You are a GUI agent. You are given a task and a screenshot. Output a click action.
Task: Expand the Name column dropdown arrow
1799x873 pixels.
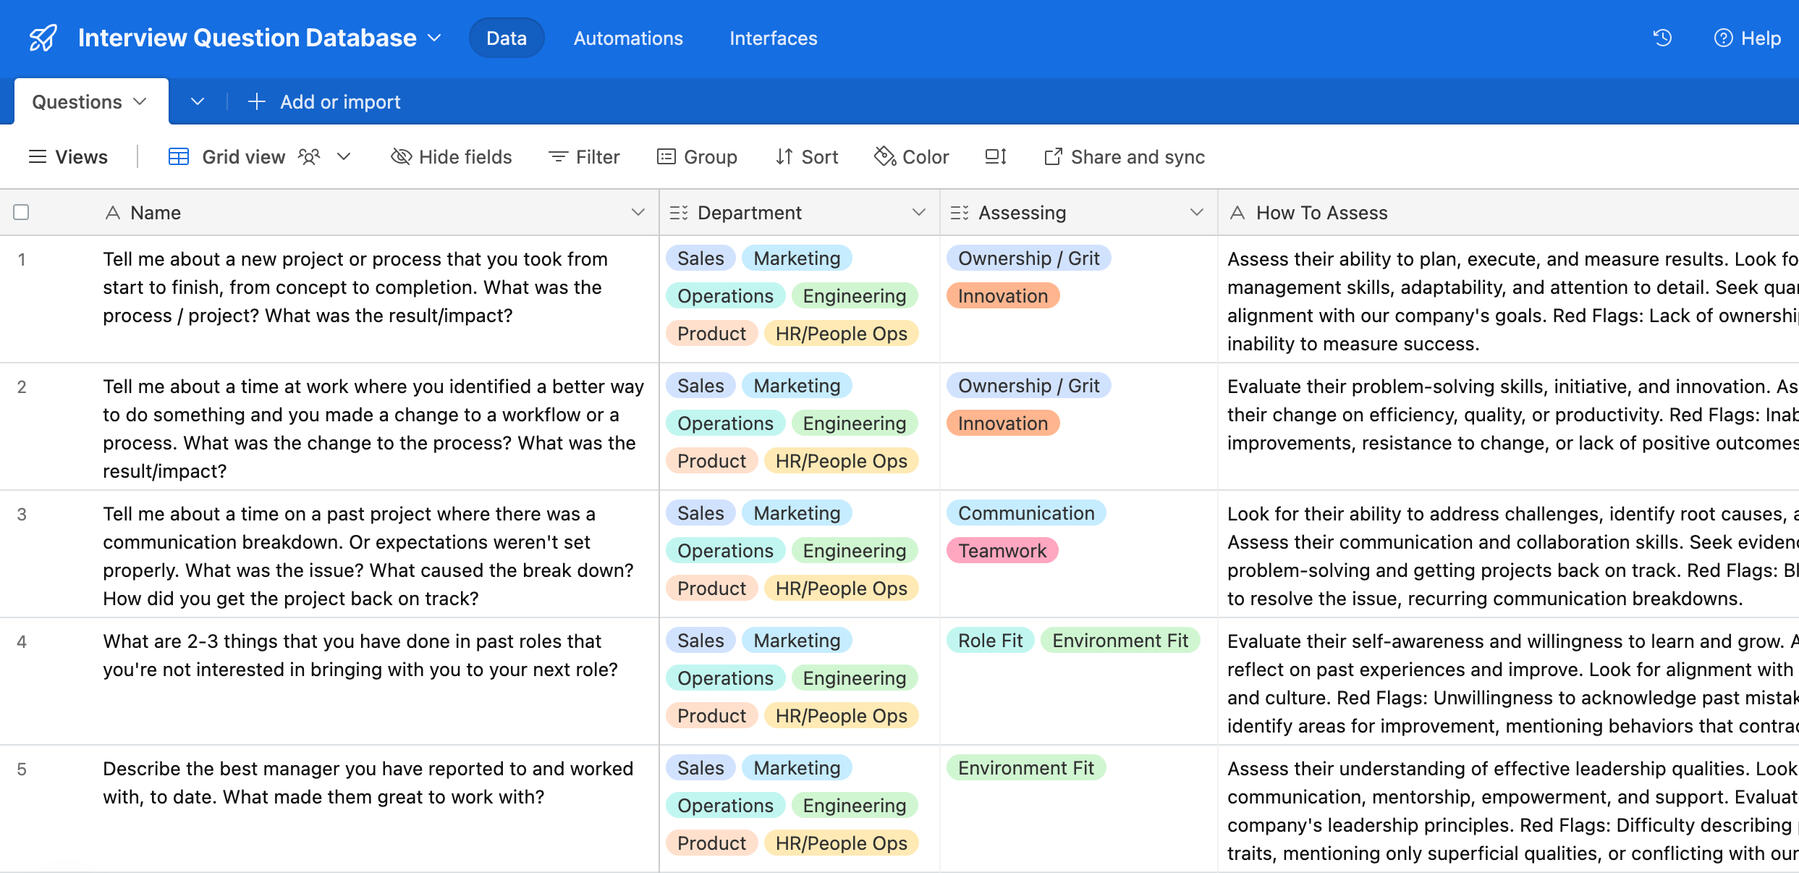point(637,212)
